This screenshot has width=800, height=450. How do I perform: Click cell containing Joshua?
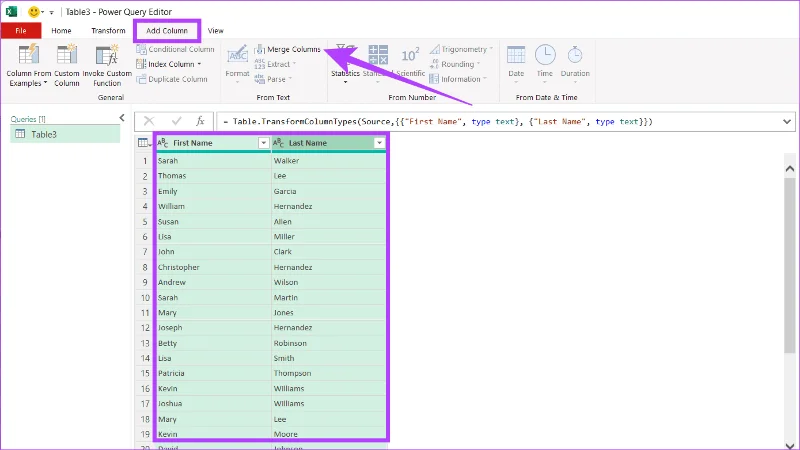point(213,403)
